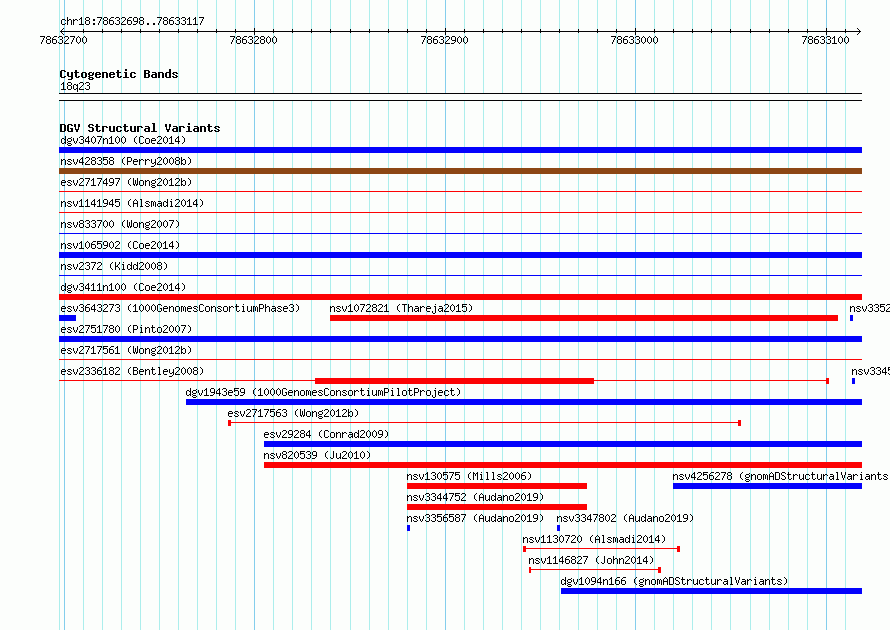Viewport: 890px width, 630px height.
Task: Click ruler position 78632800
Action: [253, 40]
